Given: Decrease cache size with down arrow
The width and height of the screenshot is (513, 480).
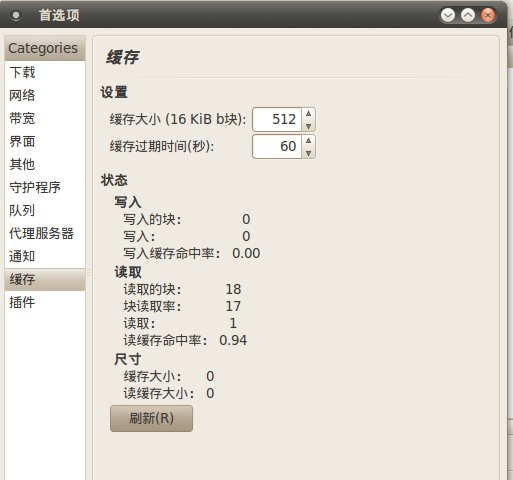Looking at the screenshot, I should (x=308, y=126).
